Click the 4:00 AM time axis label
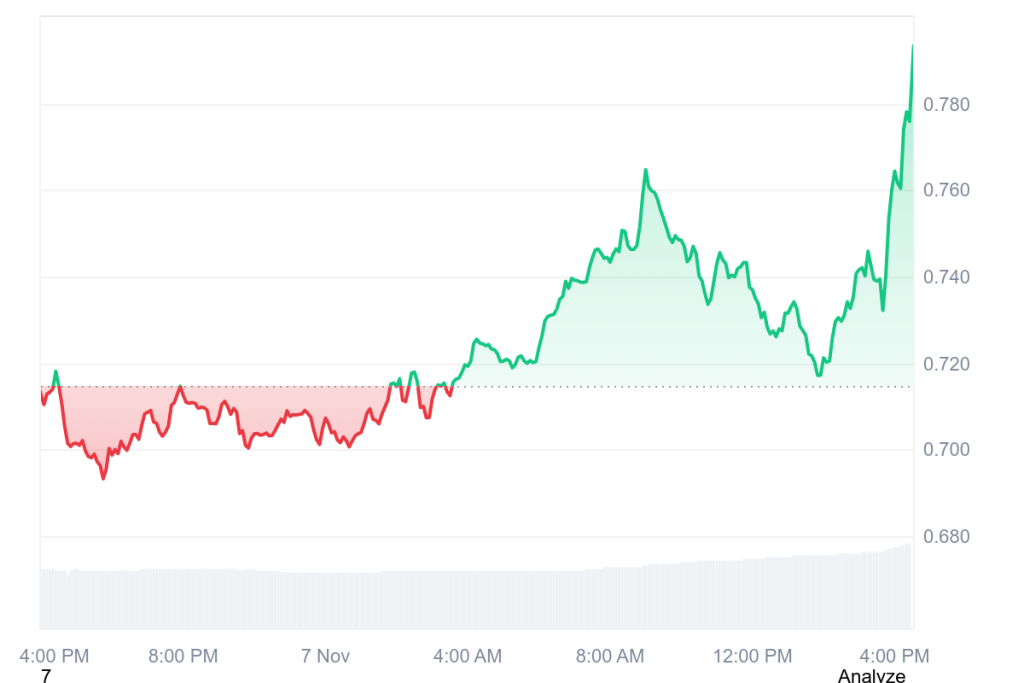1024x683 pixels. 469,656
